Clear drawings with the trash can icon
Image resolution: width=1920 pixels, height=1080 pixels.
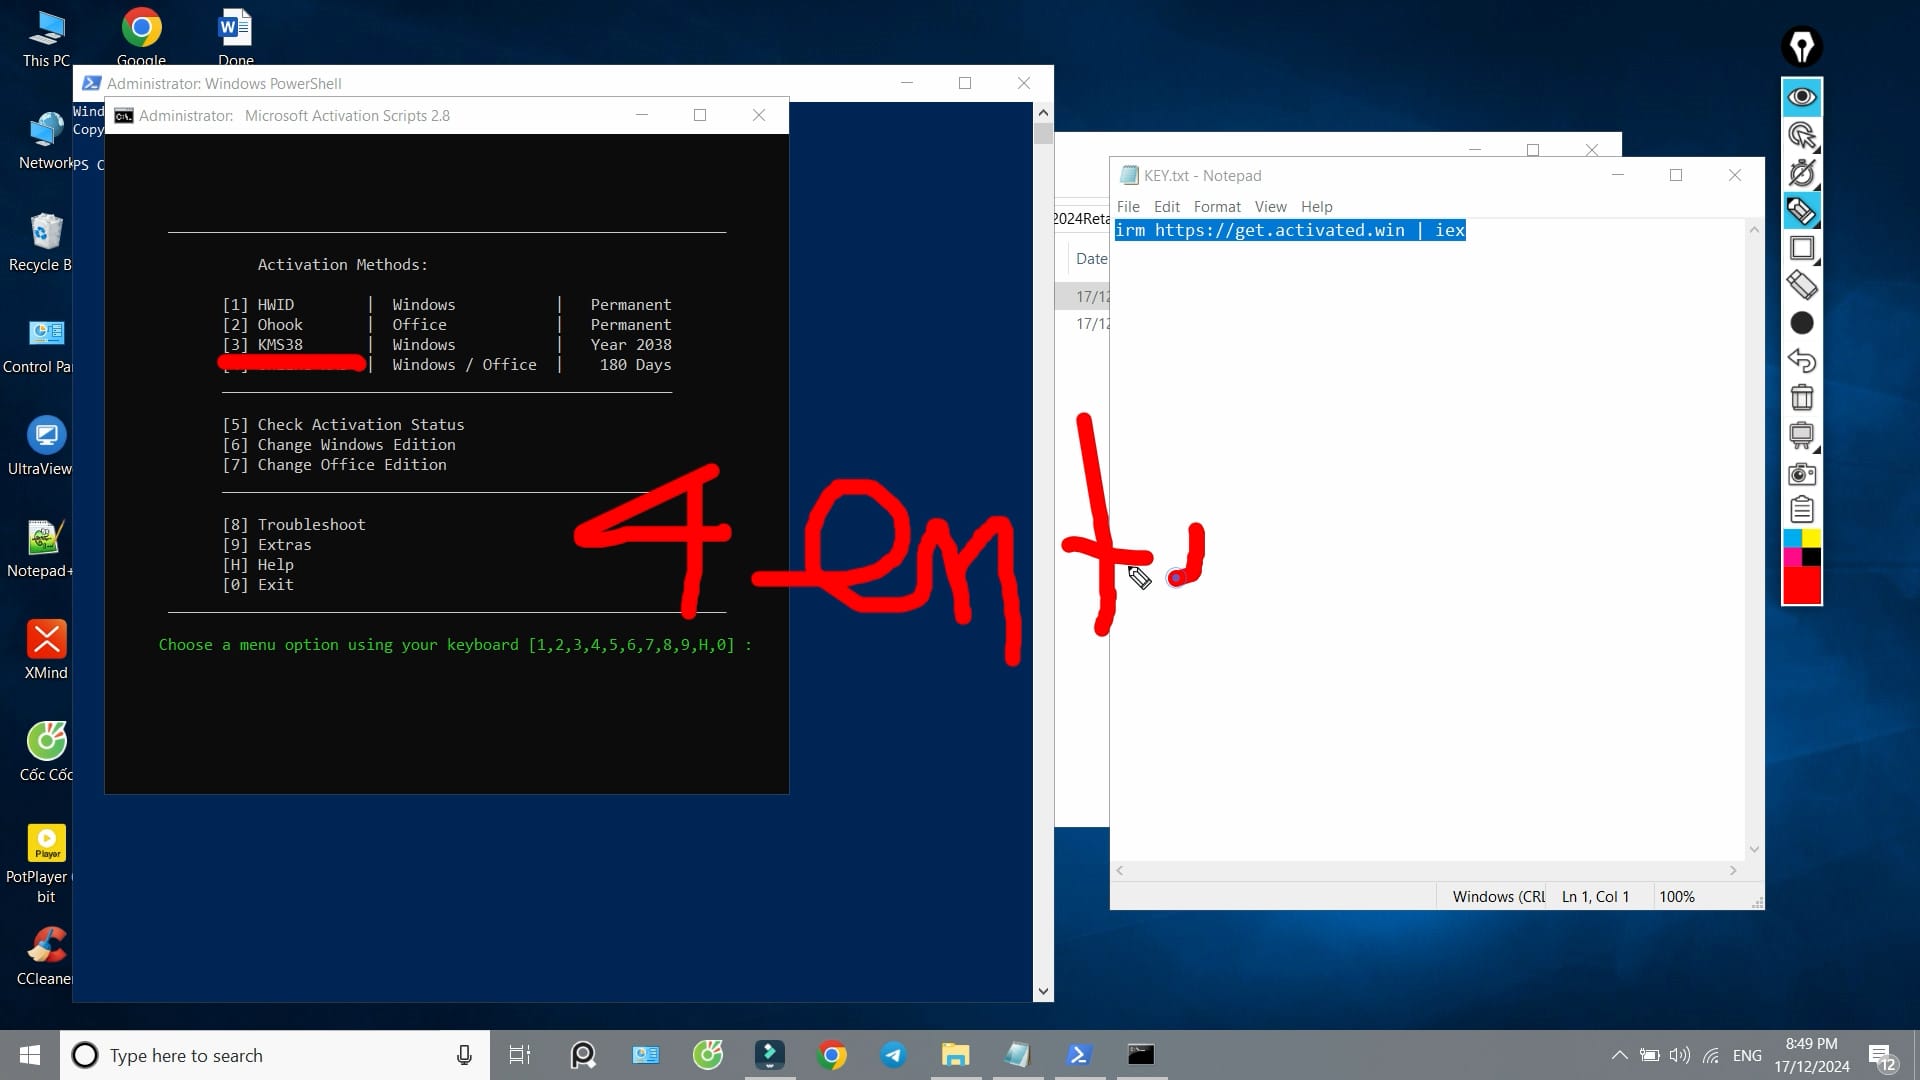pyautogui.click(x=1802, y=398)
